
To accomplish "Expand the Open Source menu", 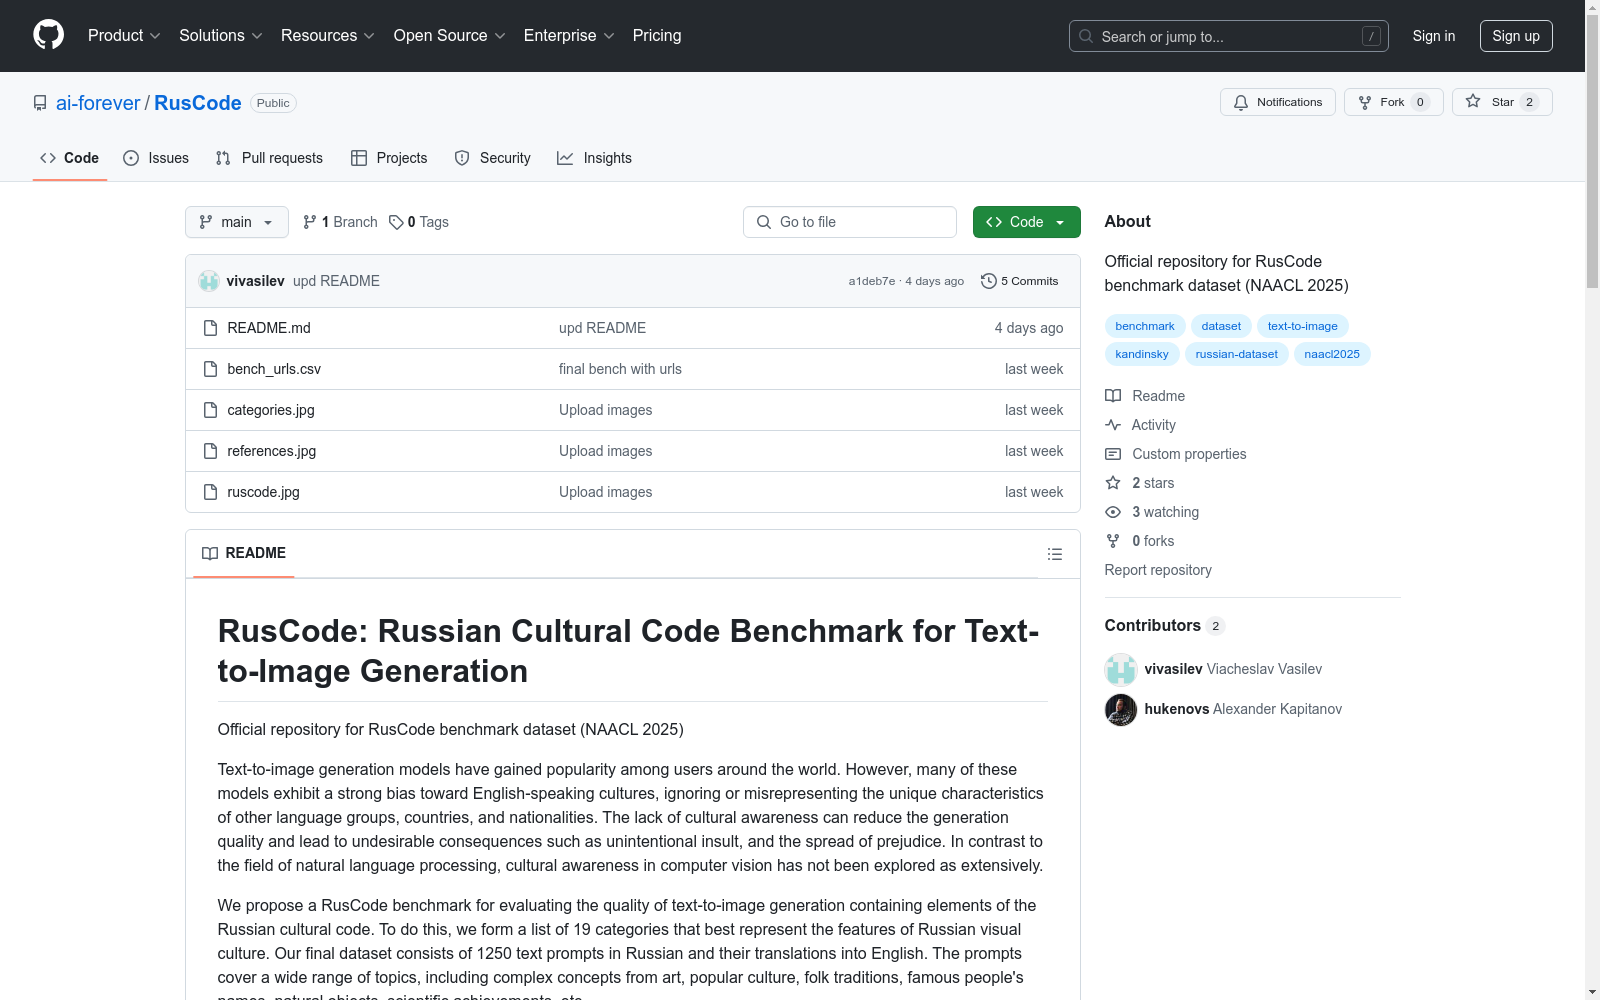I will tap(450, 36).
